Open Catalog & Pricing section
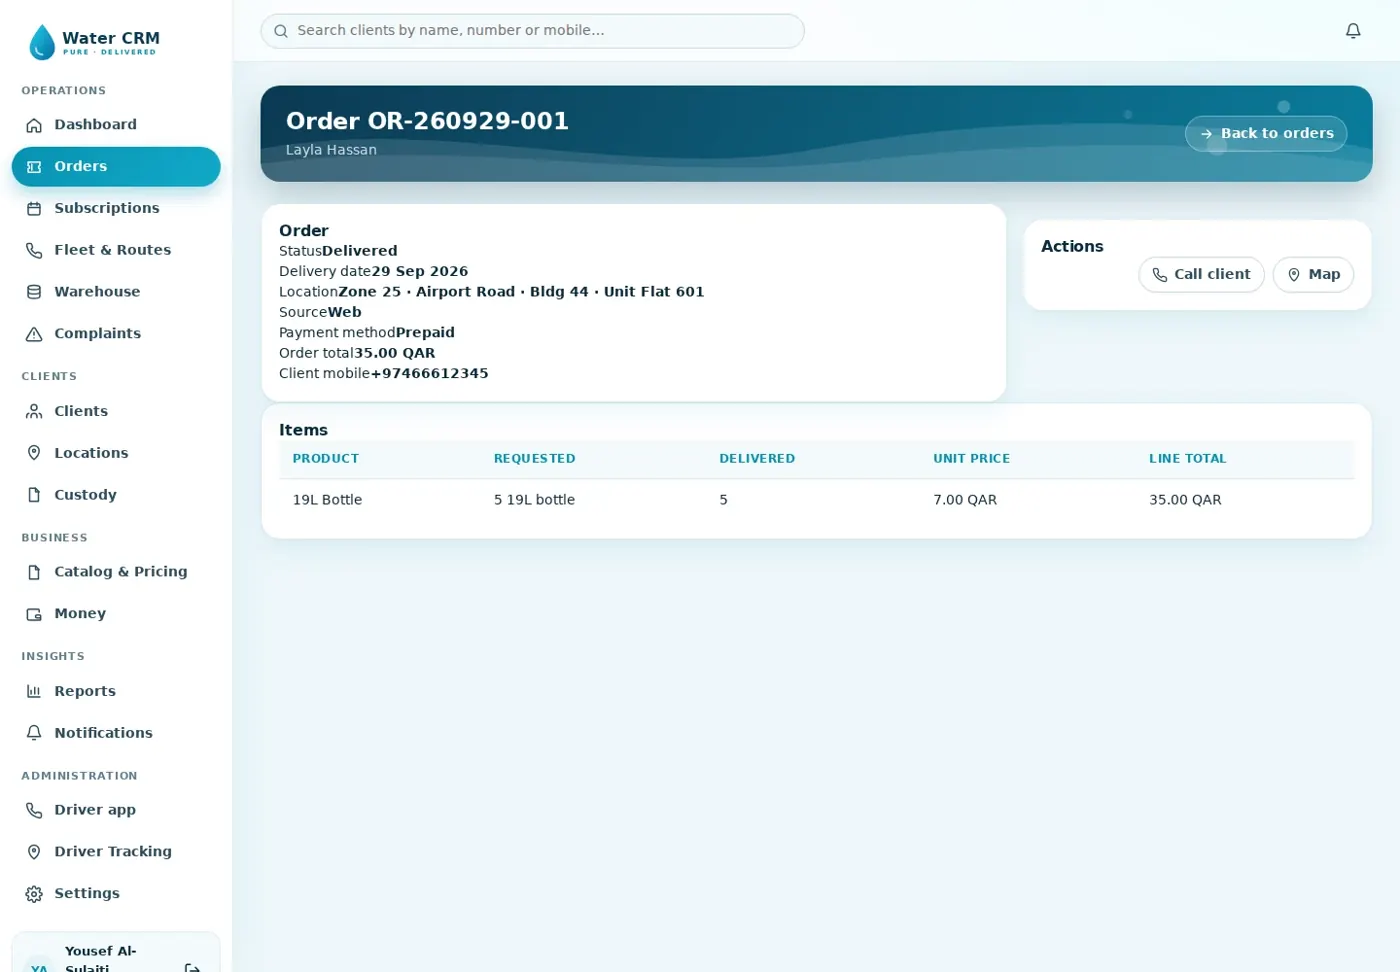This screenshot has height=972, width=1400. click(116, 572)
